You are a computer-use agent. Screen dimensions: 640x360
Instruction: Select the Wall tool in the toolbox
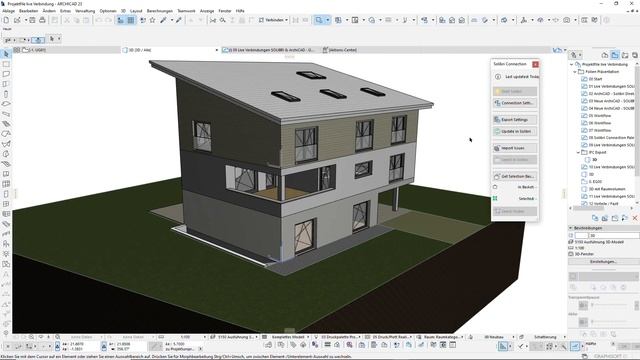click(x=6, y=74)
